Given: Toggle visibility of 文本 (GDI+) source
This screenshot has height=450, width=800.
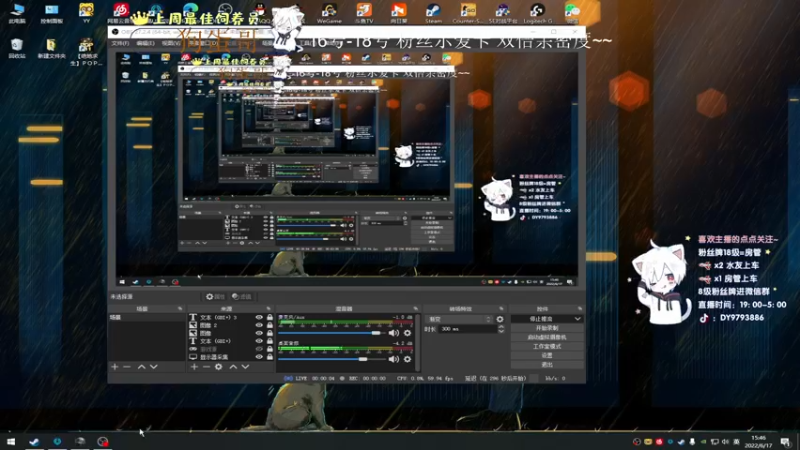Looking at the screenshot, I should (x=259, y=341).
